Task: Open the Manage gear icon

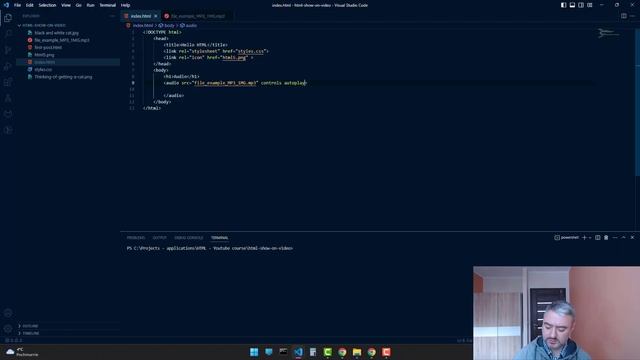Action: pos(8,329)
